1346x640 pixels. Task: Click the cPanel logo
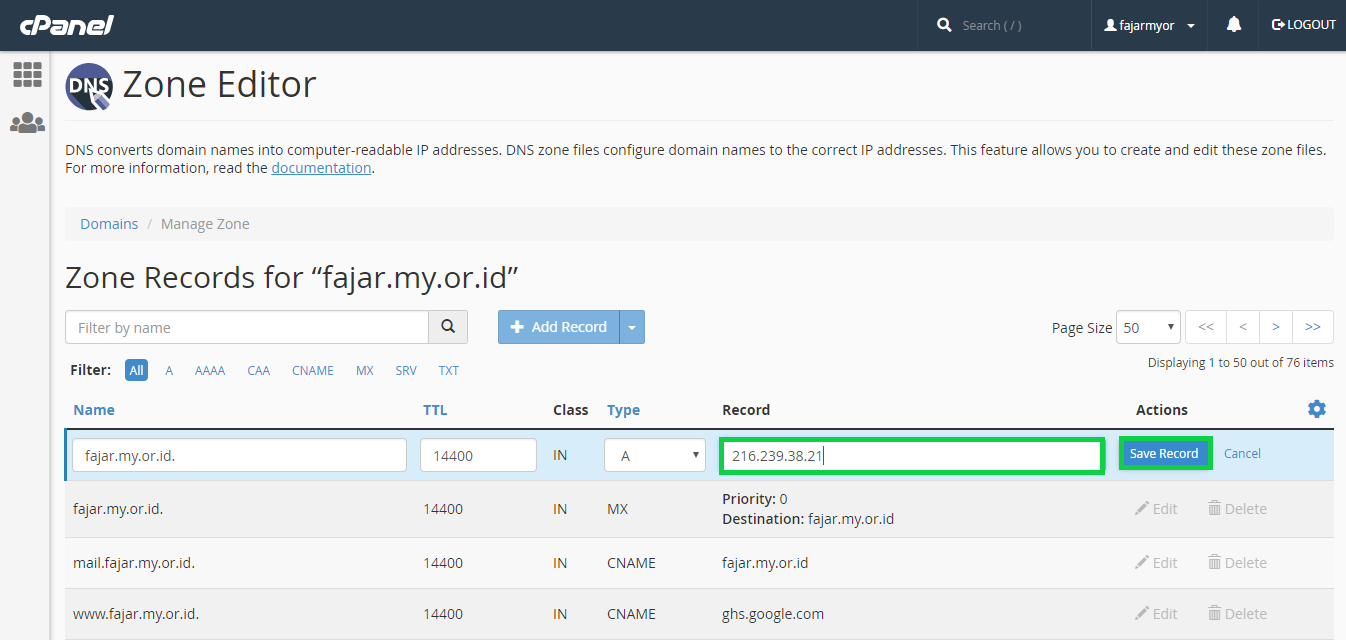pyautogui.click(x=67, y=25)
